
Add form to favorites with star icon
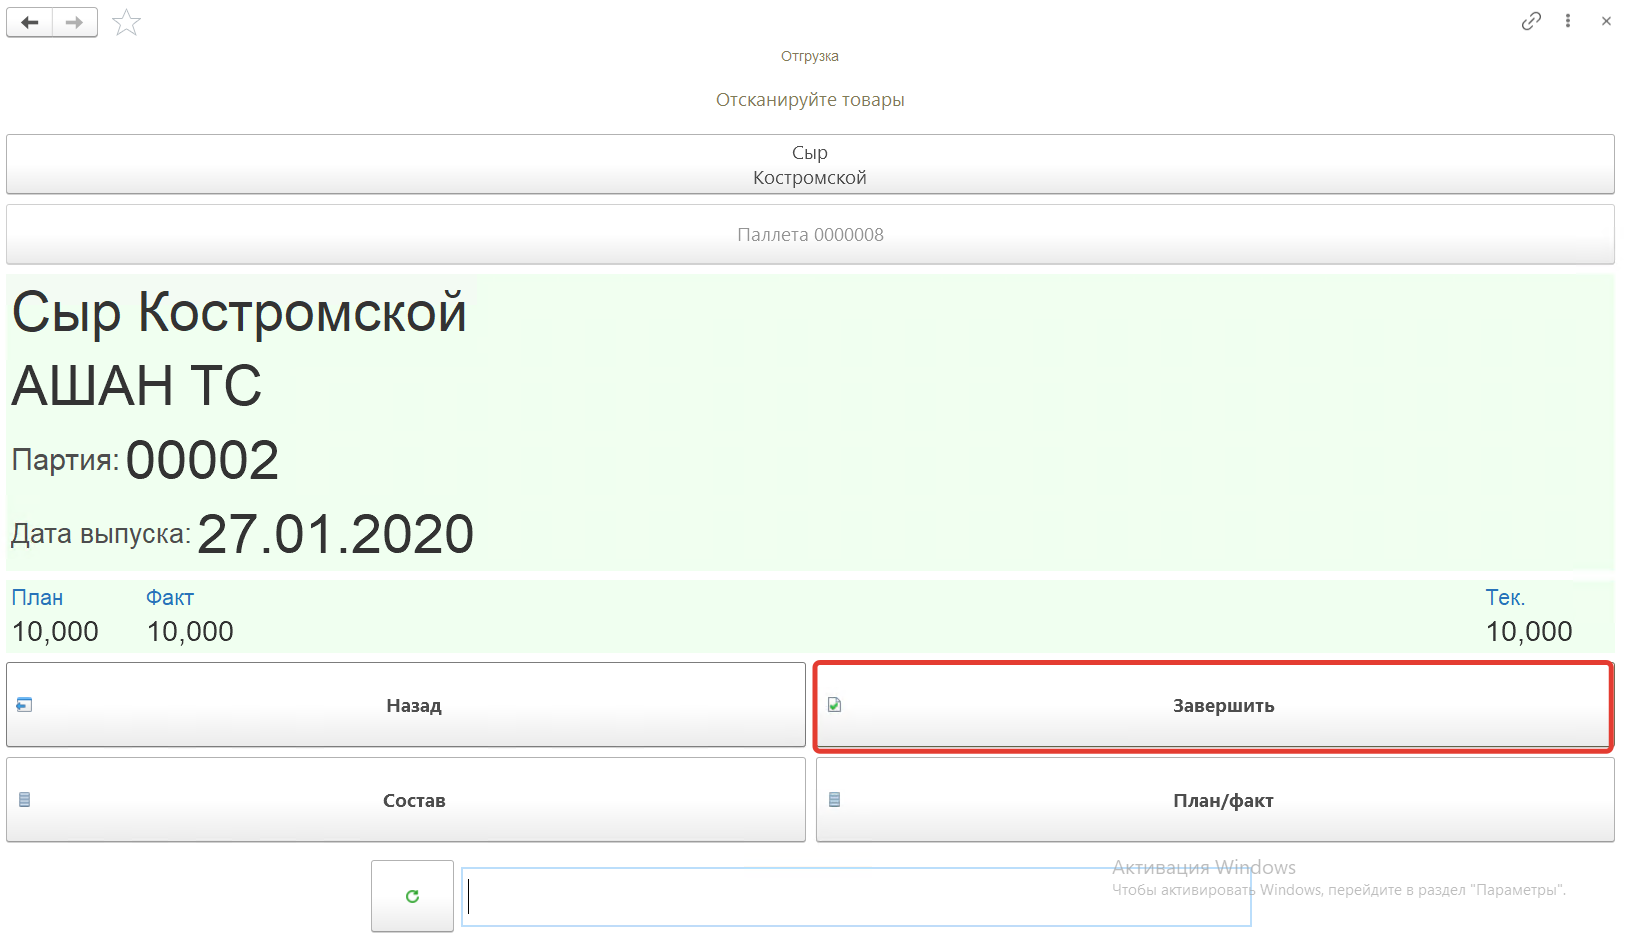point(126,22)
